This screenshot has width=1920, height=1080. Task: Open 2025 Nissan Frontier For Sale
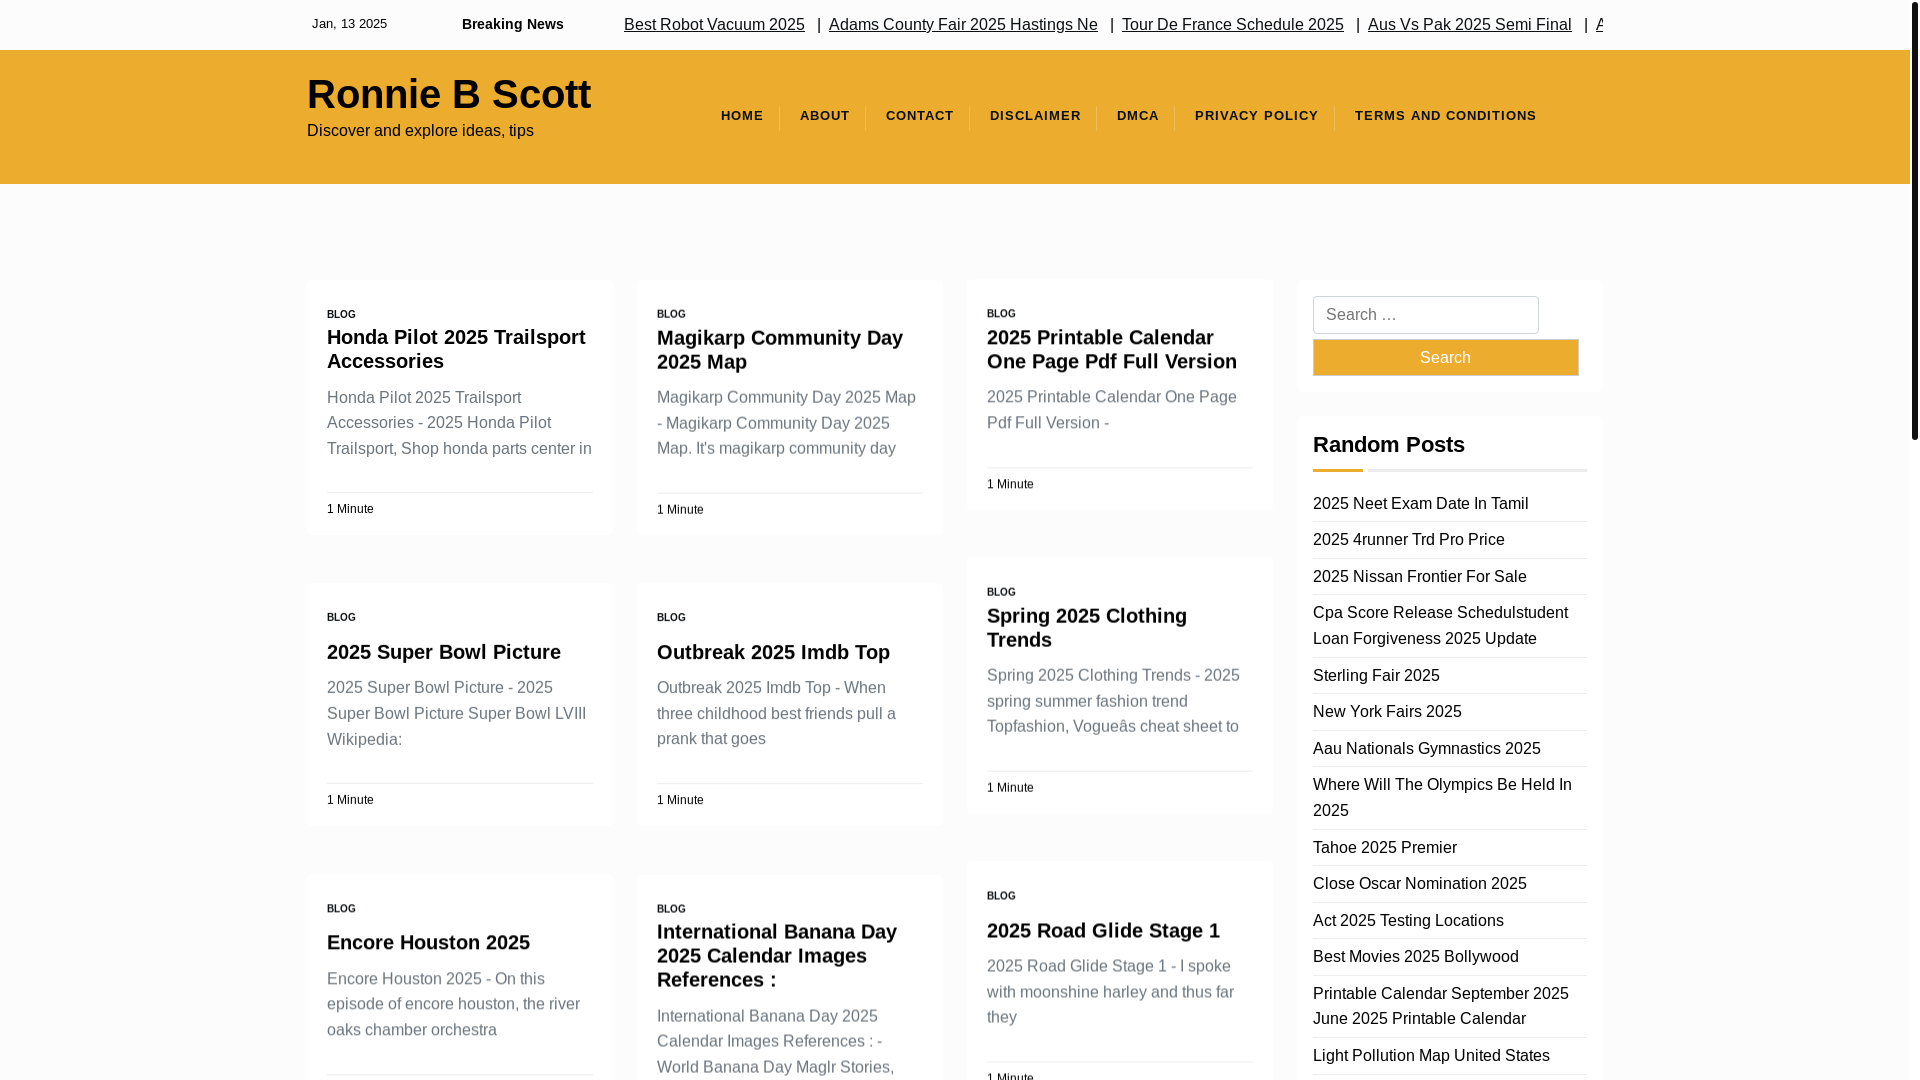(x=1419, y=577)
